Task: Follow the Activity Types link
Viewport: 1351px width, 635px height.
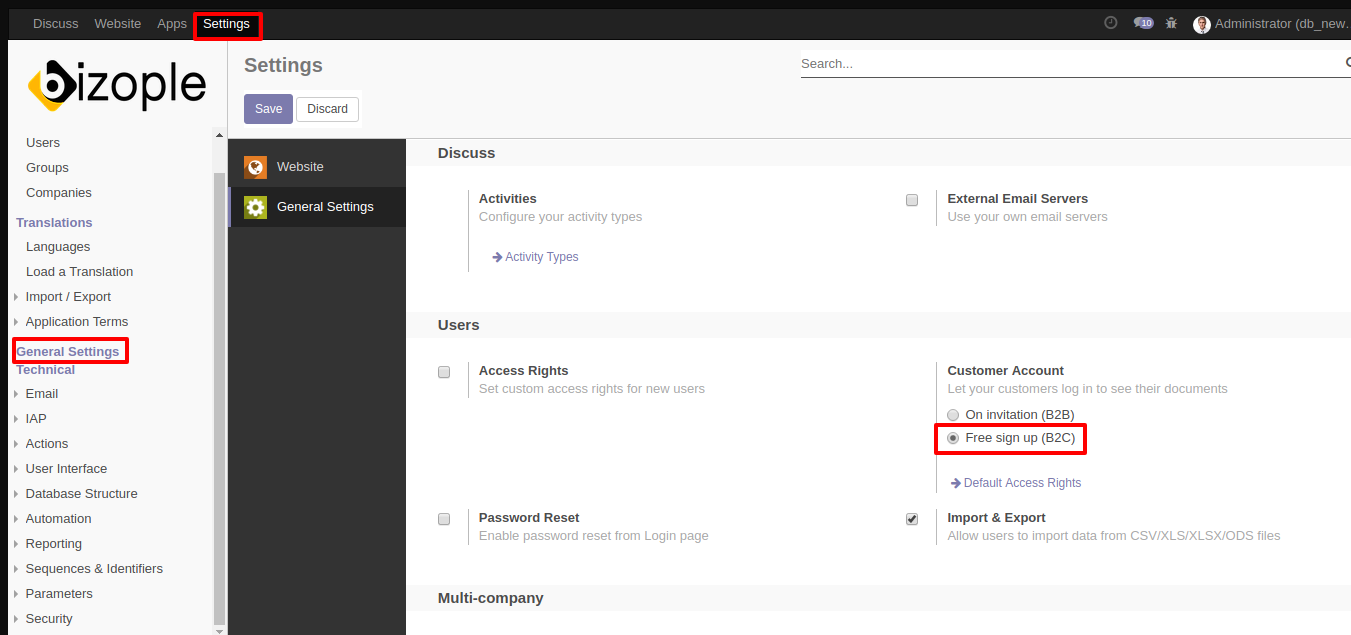Action: point(541,257)
